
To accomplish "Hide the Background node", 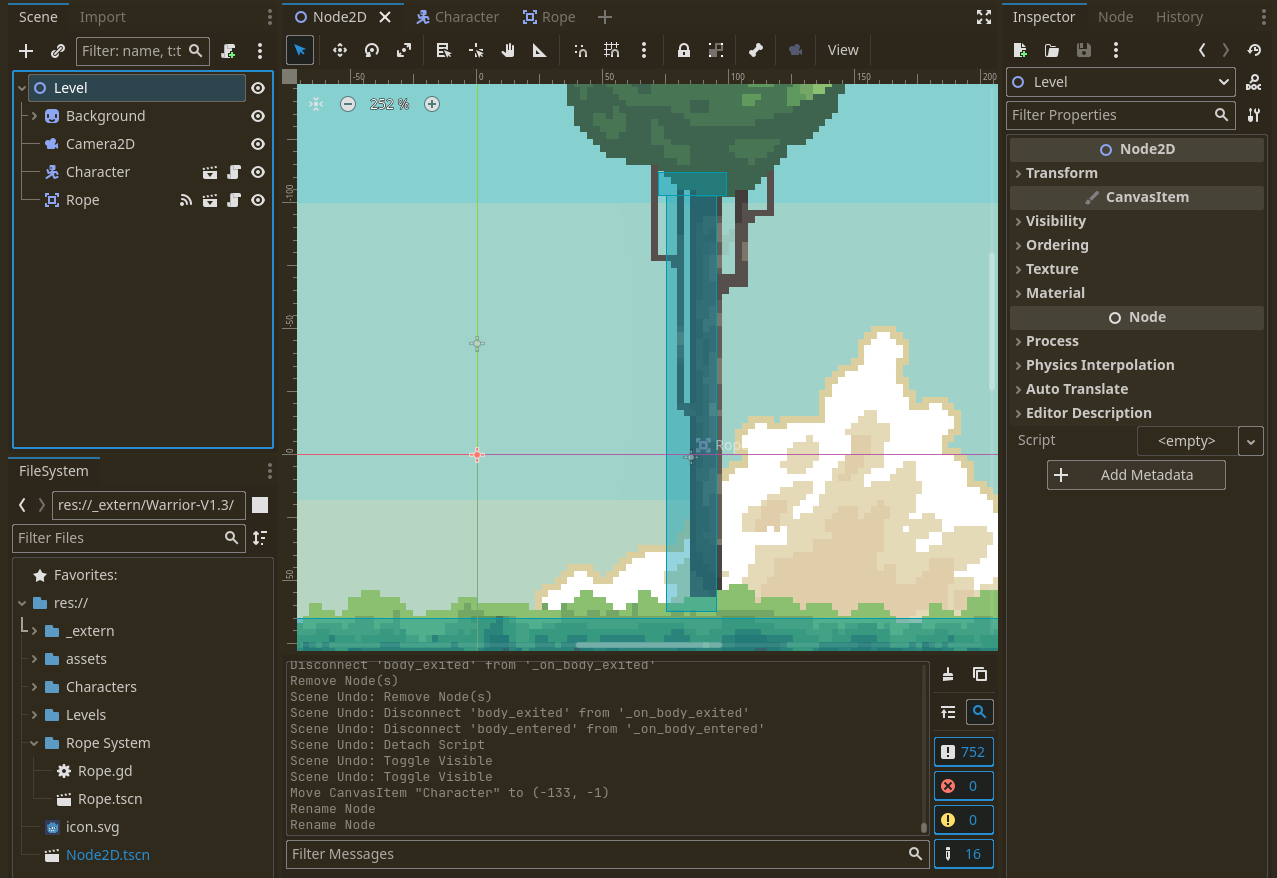I will click(x=258, y=115).
